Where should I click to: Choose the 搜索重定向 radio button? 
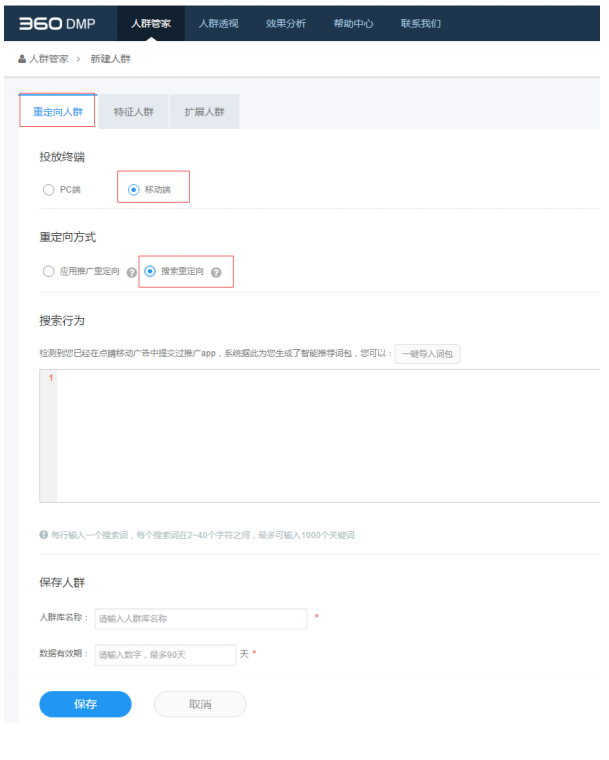(x=150, y=271)
